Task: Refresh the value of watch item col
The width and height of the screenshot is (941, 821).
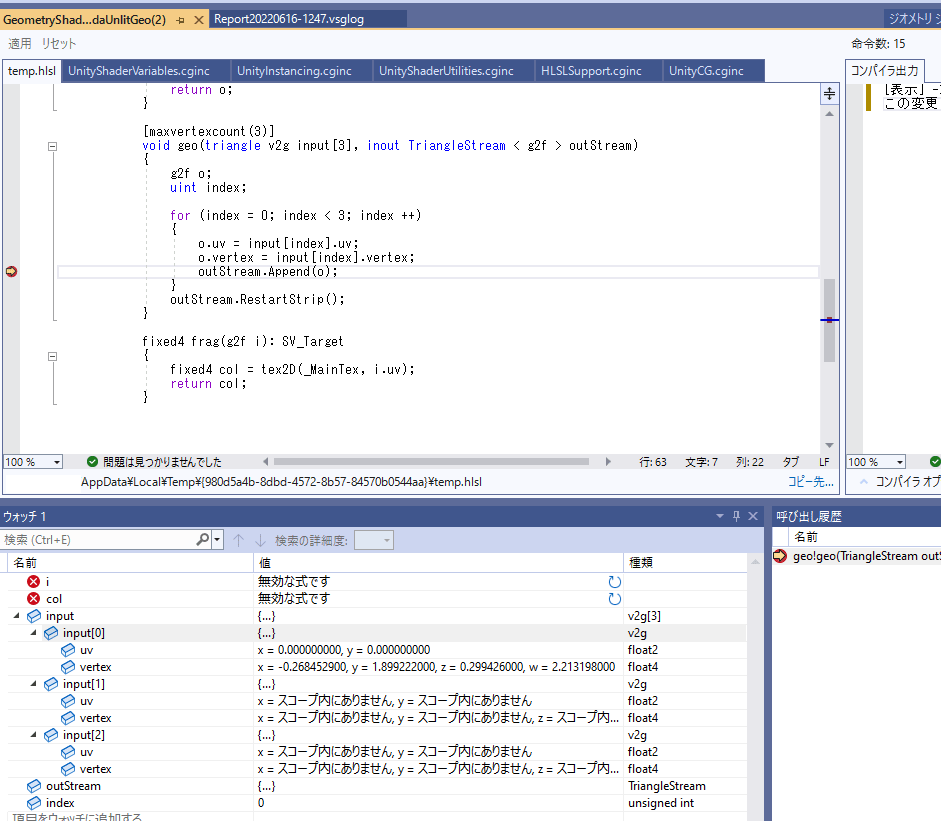Action: tap(615, 599)
